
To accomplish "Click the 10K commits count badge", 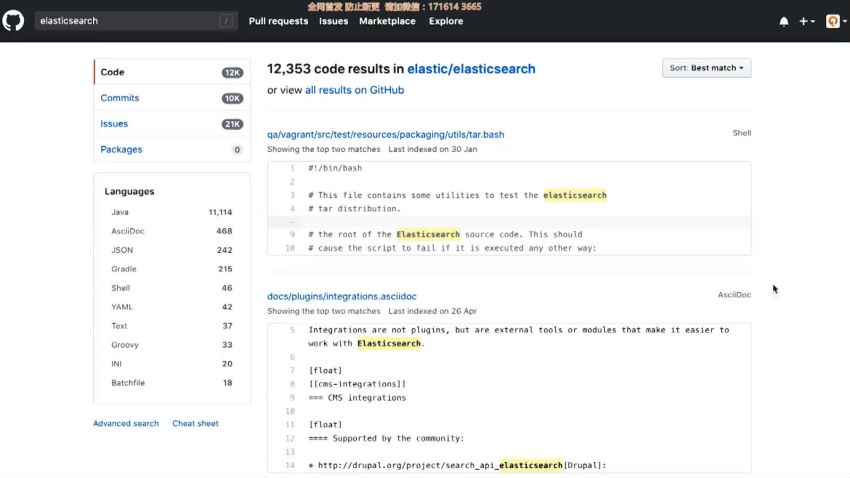I will [x=232, y=98].
